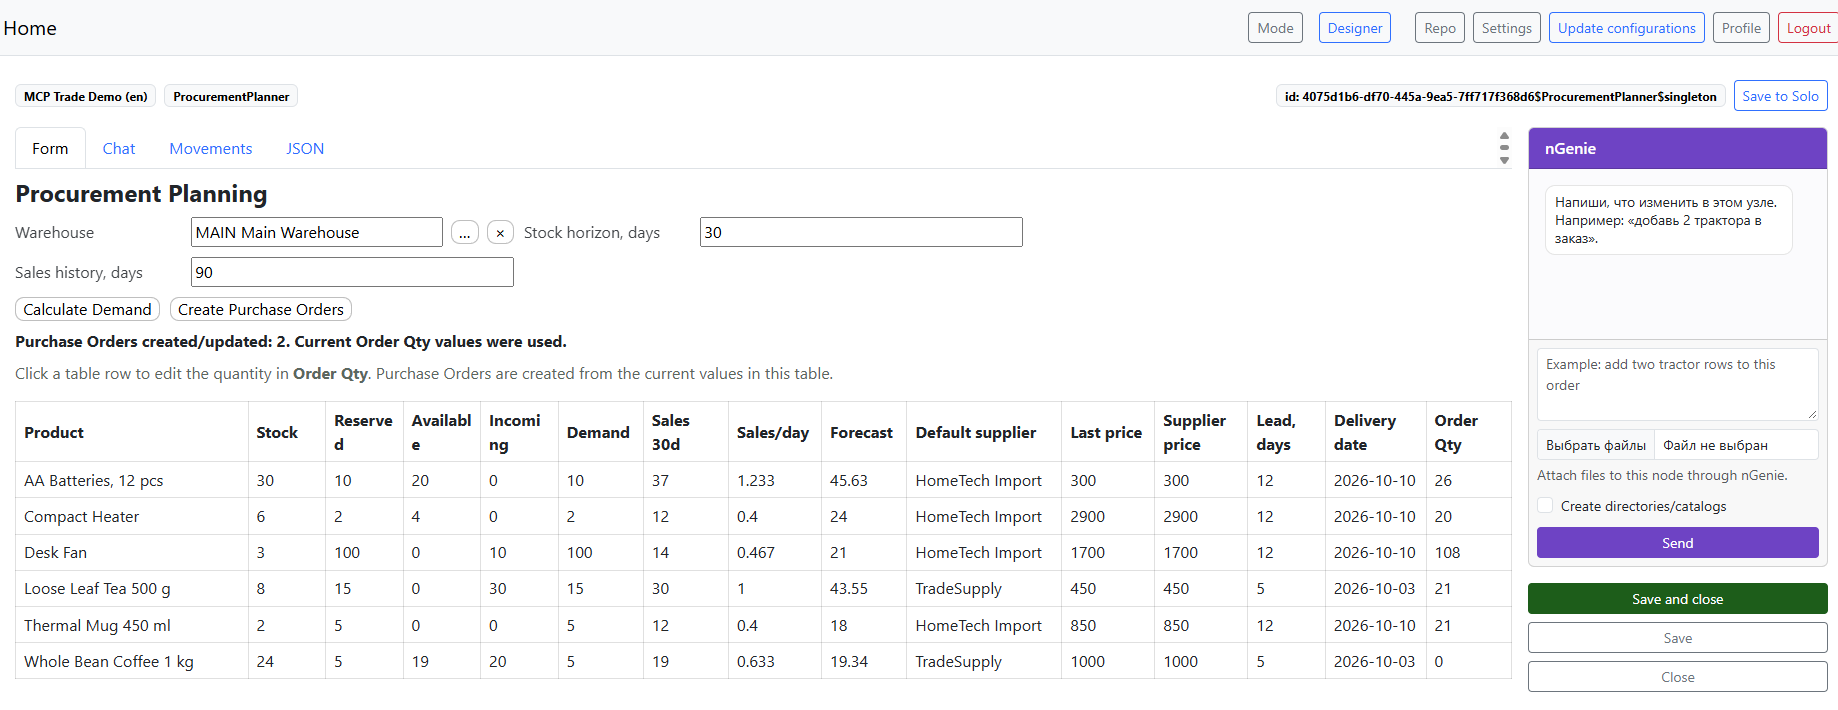Close the form with the Close button
Image resolution: width=1838 pixels, height=710 pixels.
1678,677
